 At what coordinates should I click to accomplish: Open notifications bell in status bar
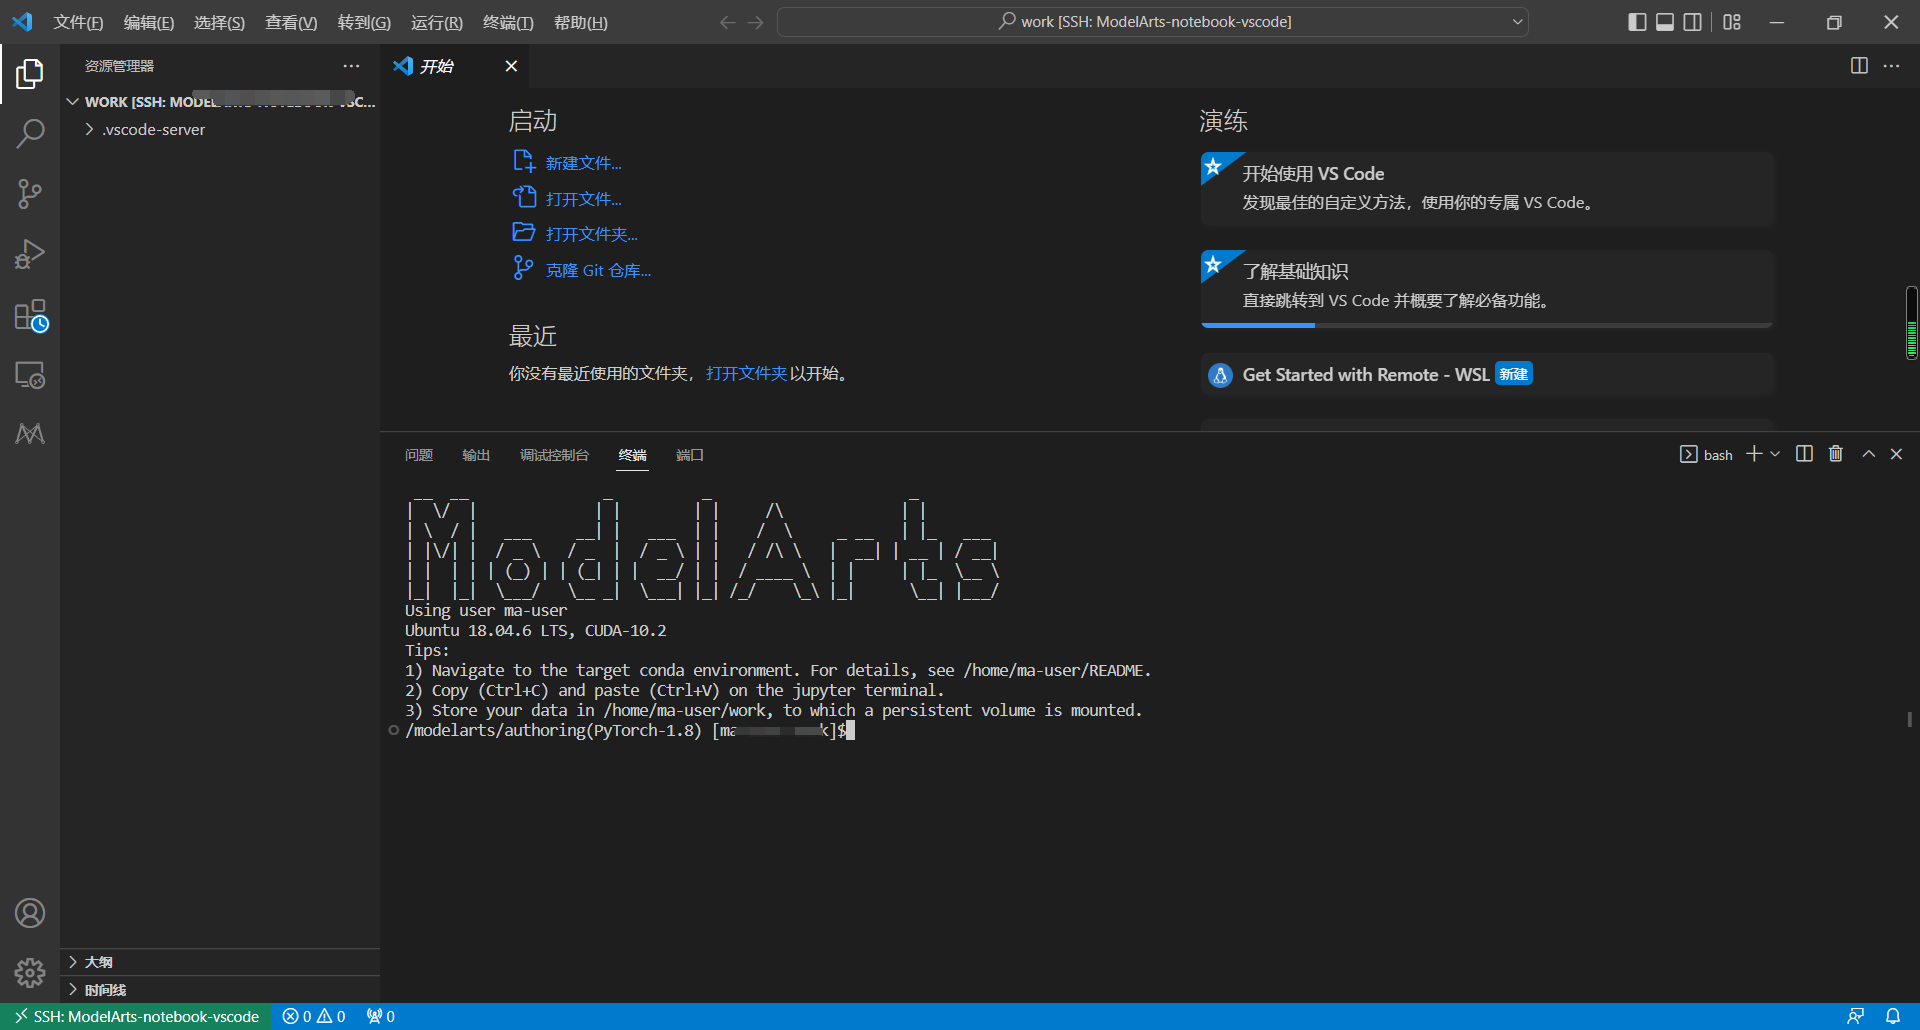tap(1893, 1016)
